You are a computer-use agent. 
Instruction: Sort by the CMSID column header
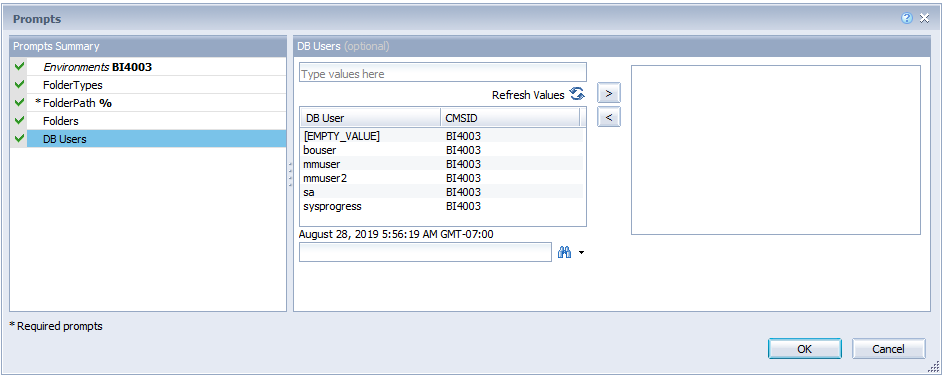point(510,118)
